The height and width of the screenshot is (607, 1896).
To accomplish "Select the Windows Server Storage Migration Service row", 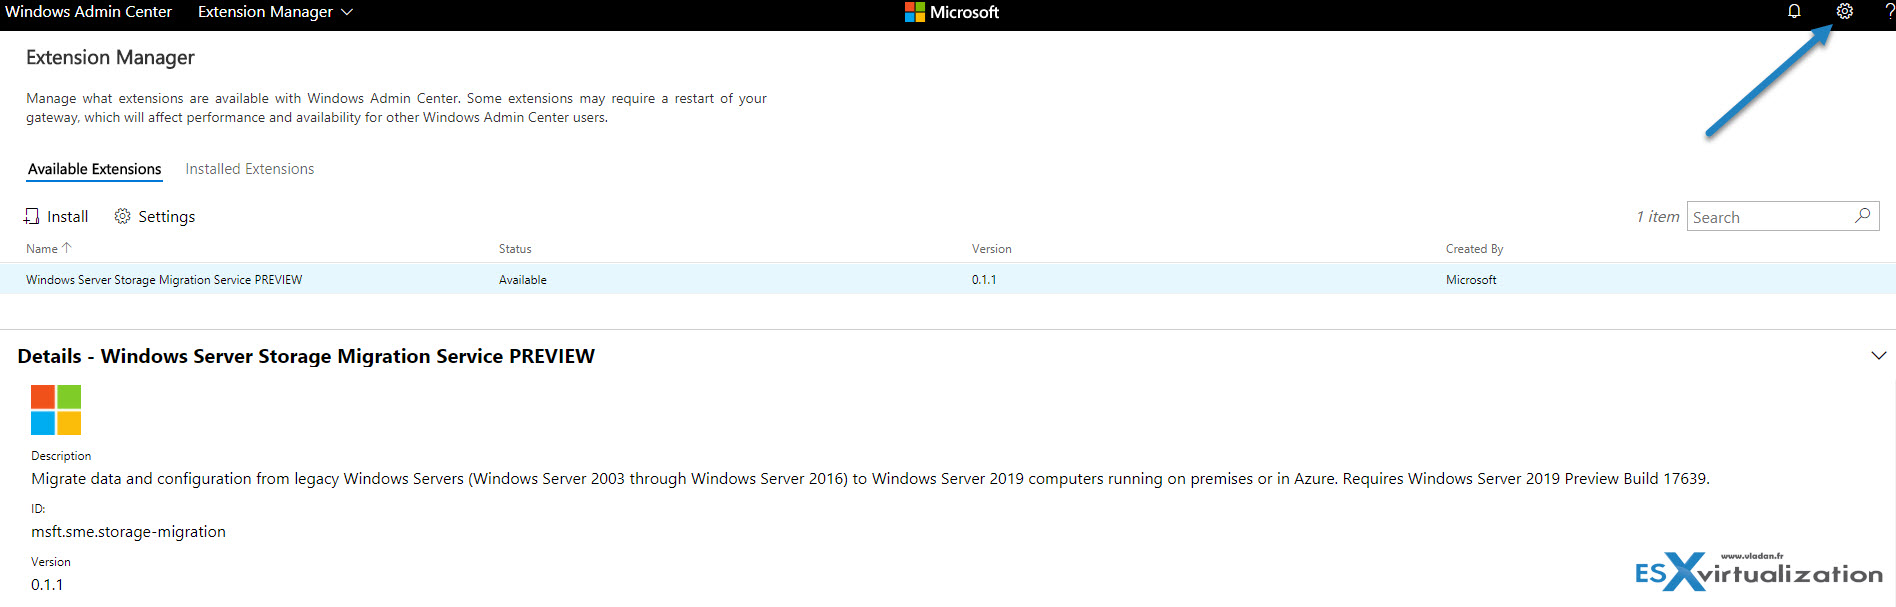I will [948, 279].
